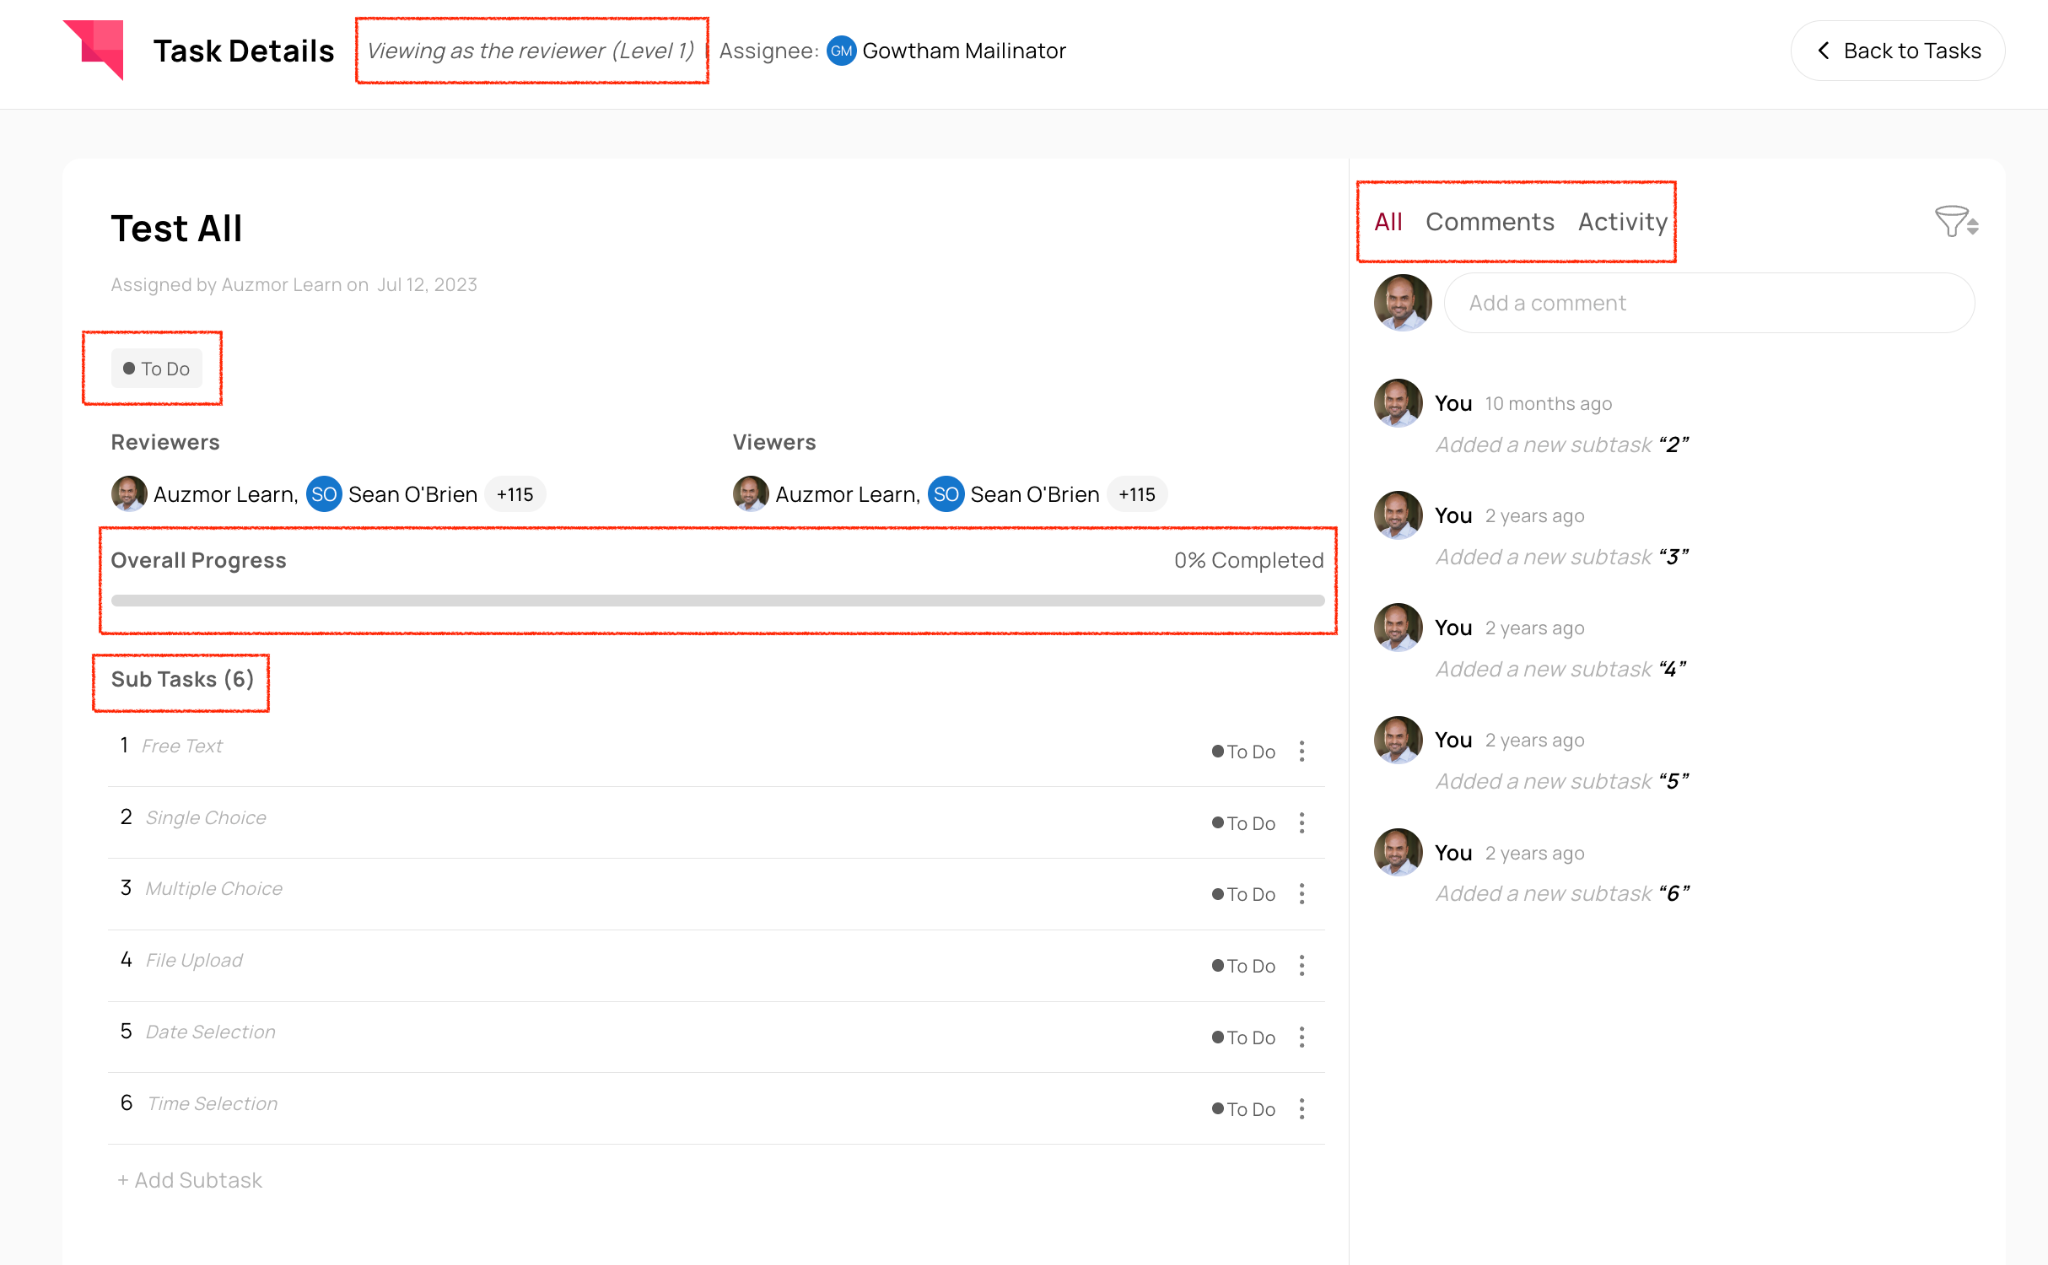Image resolution: width=2048 pixels, height=1265 pixels.
Task: Click the + Add Subtask link
Action: [190, 1180]
